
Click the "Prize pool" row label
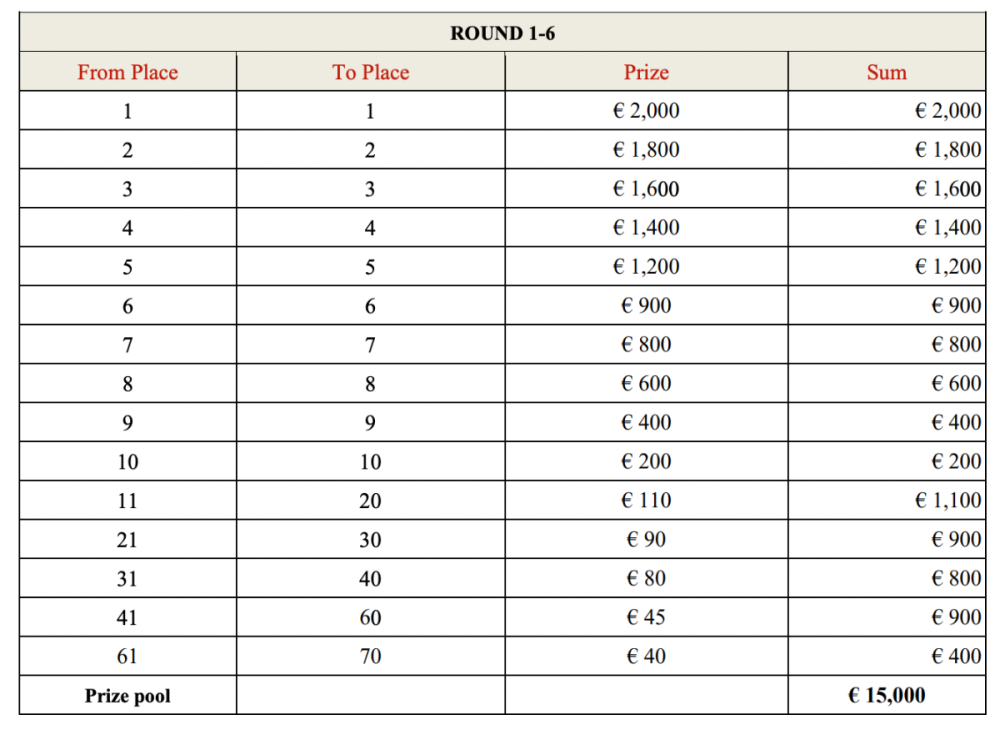[127, 696]
